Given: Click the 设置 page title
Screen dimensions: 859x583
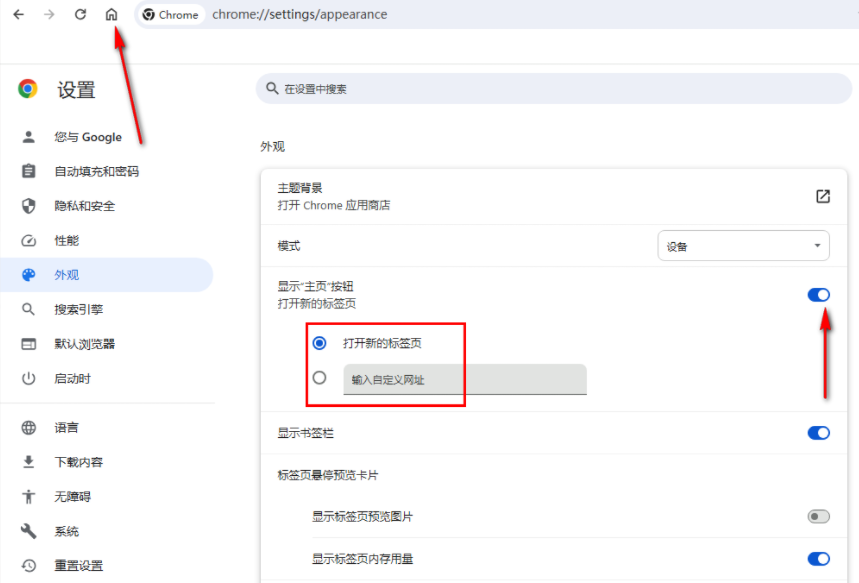Looking at the screenshot, I should [76, 89].
